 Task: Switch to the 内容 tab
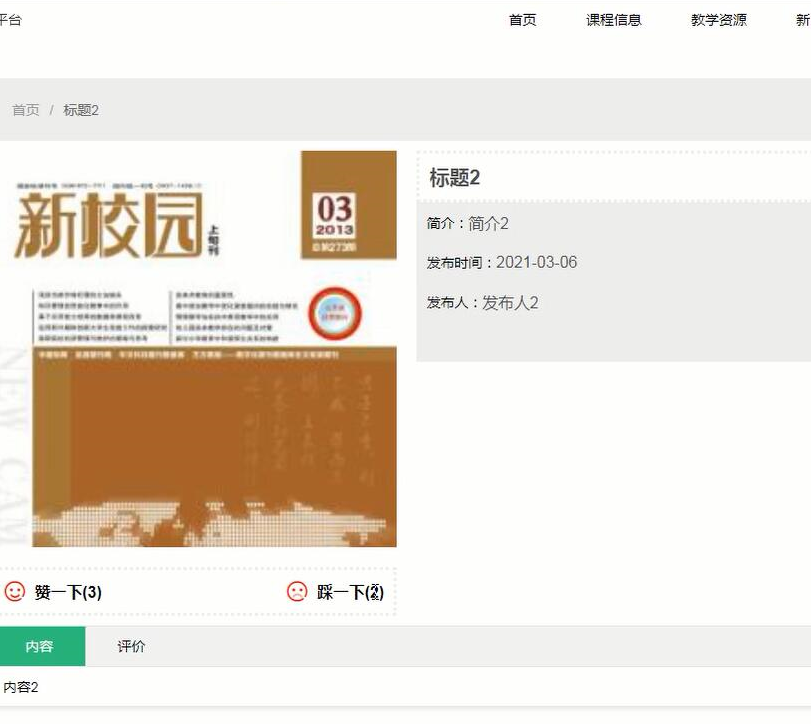42,646
